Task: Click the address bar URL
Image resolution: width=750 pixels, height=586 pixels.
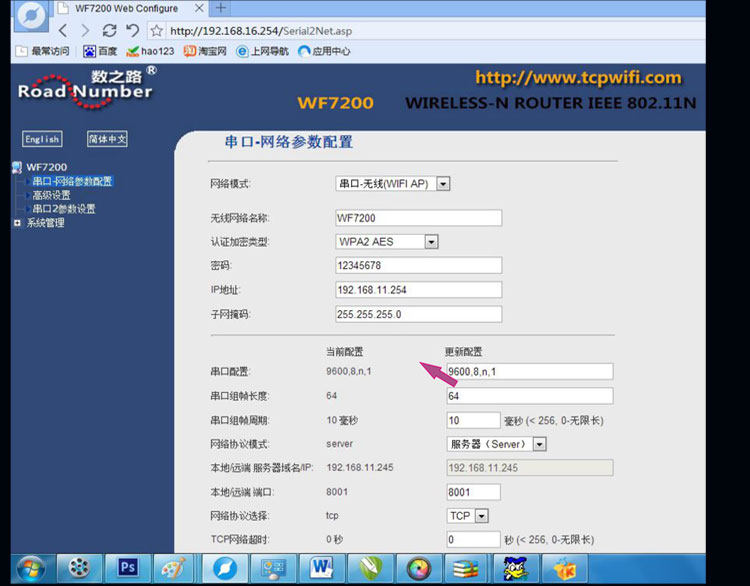Action: [x=261, y=31]
